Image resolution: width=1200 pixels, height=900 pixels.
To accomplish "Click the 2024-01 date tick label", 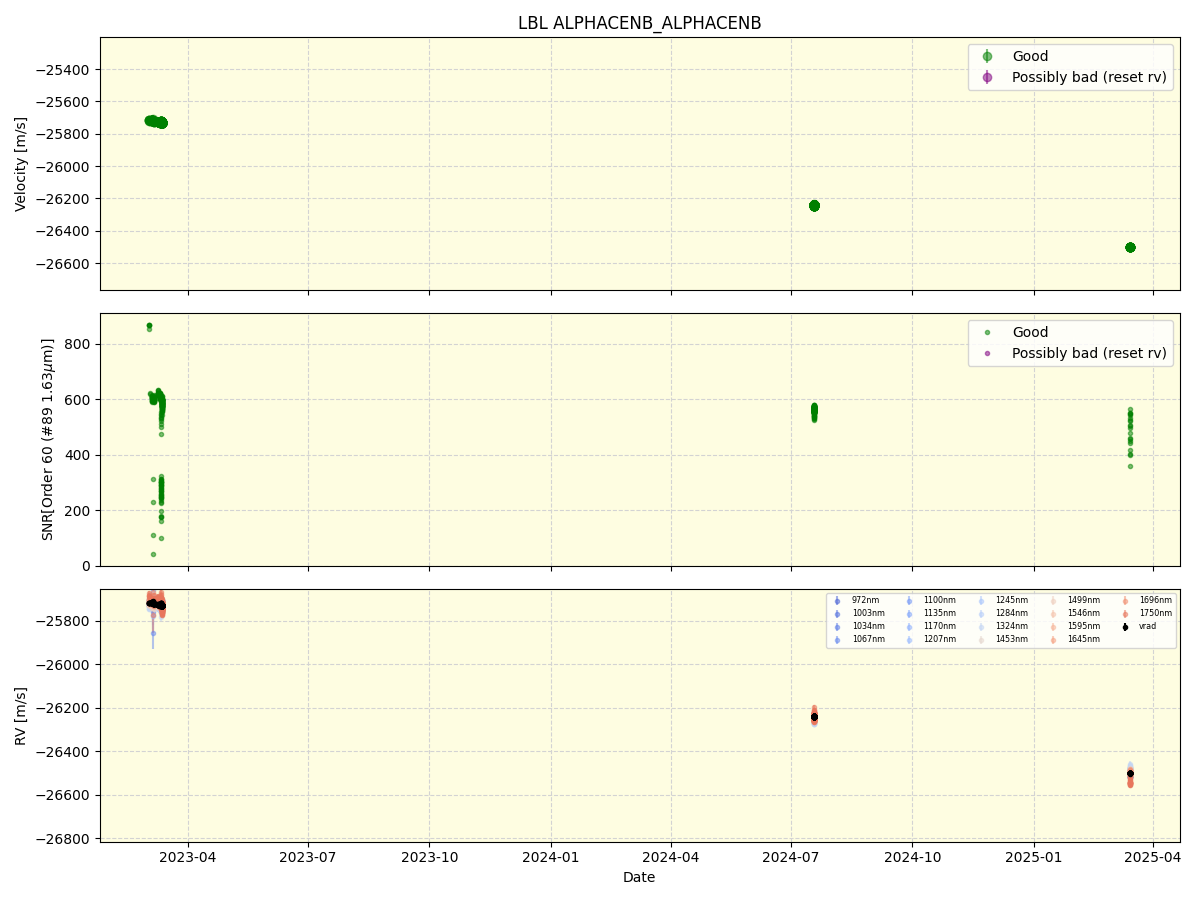I will 551,858.
